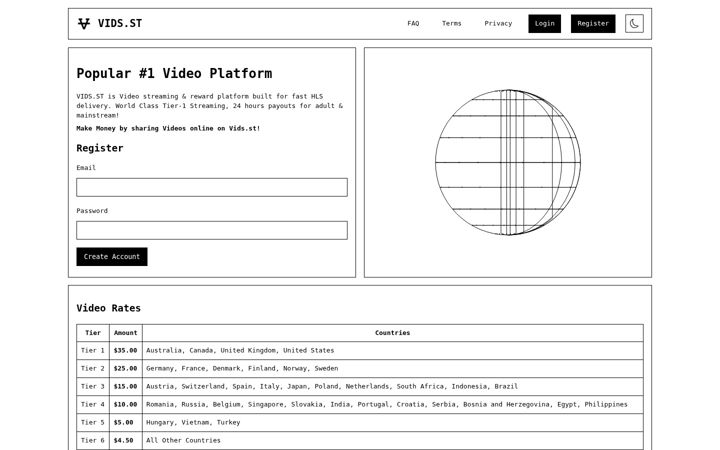Click the $4.50 amount

(124, 440)
